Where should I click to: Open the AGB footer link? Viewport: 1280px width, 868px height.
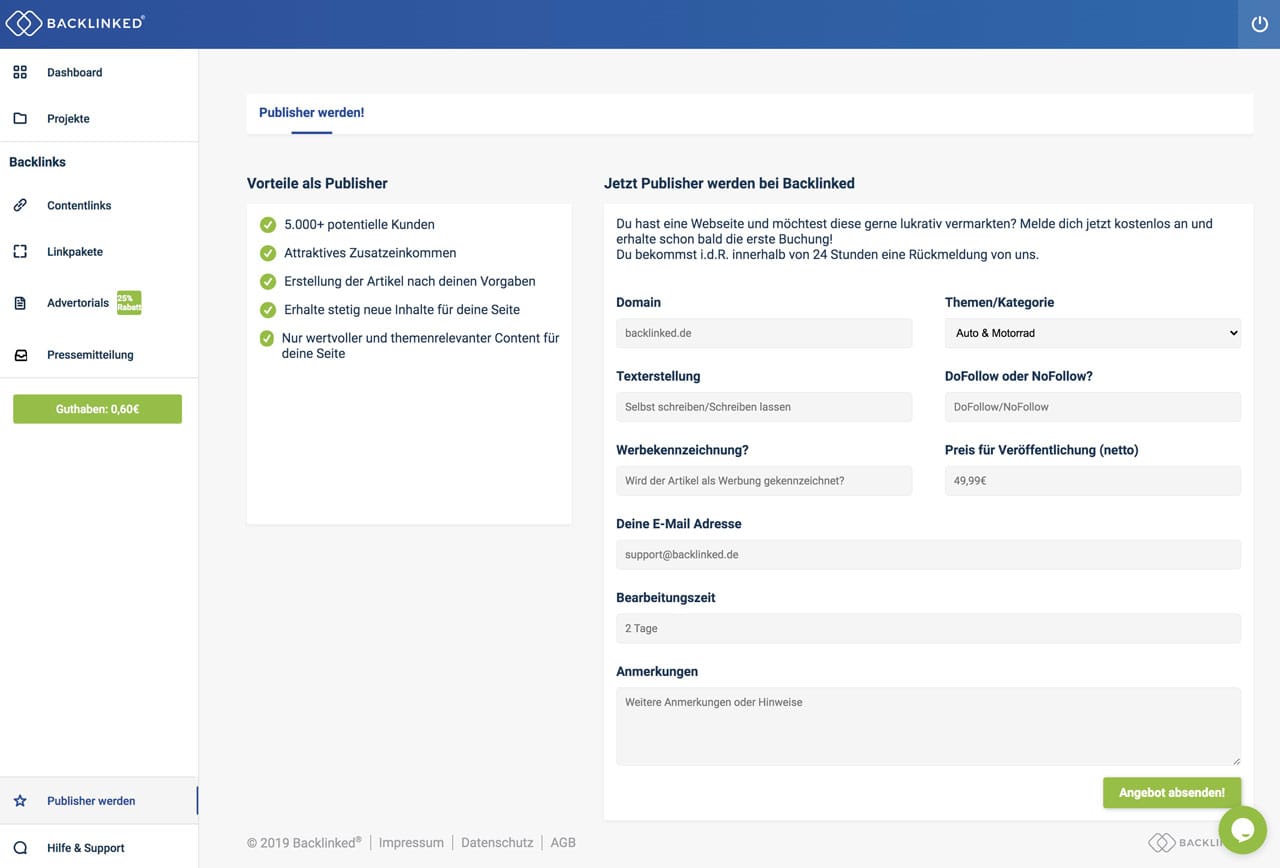(563, 843)
